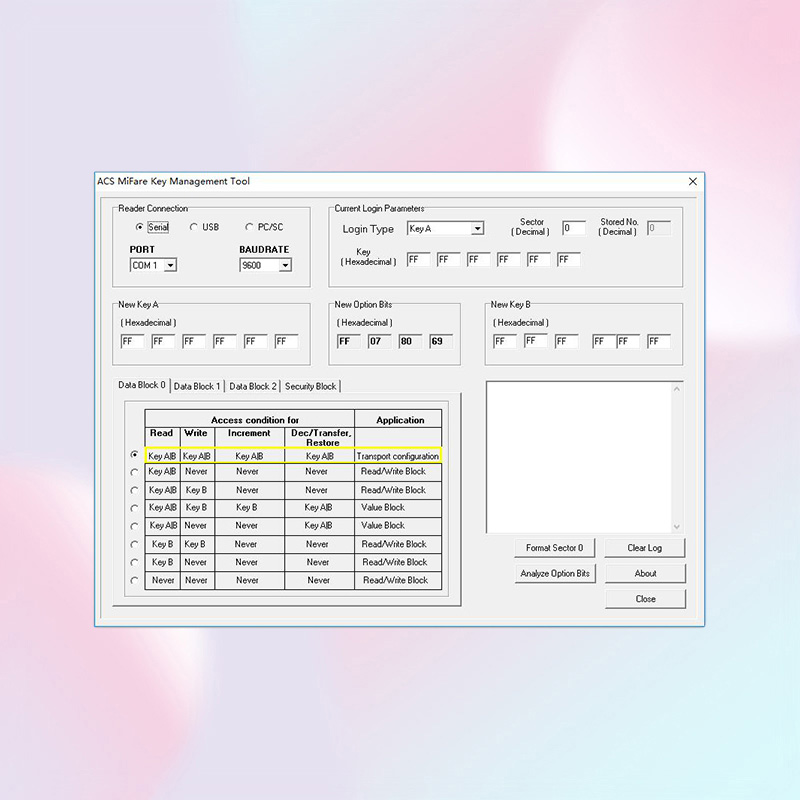Screen dimensions: 800x800
Task: Click the Sector (Decimal) input field
Action: tap(573, 228)
